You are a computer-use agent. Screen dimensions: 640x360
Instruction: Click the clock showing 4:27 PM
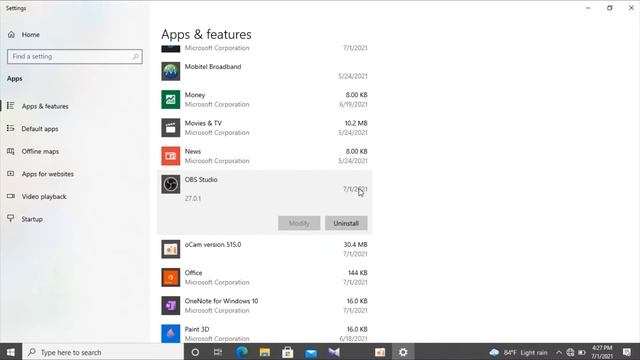click(x=602, y=352)
